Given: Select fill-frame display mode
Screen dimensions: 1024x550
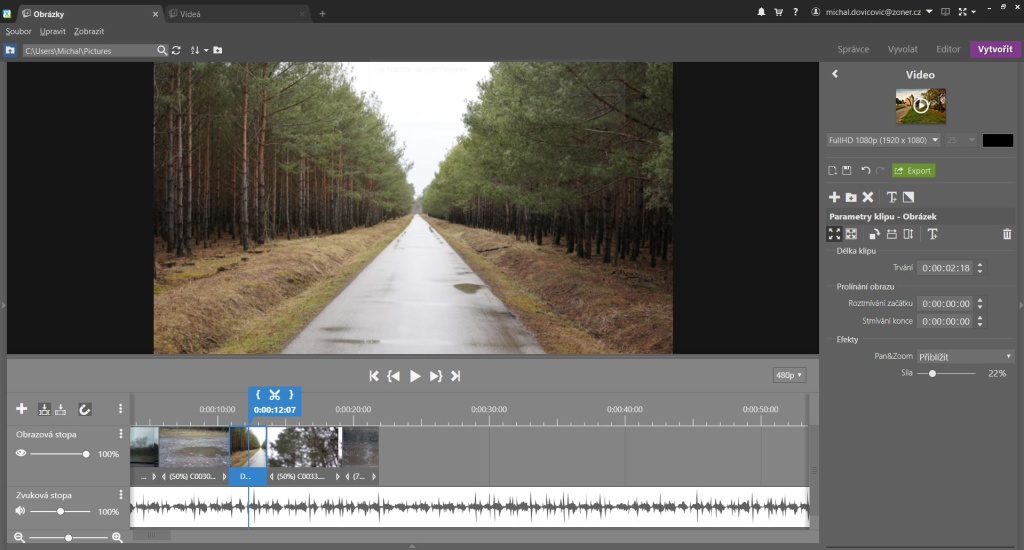Looking at the screenshot, I should pyautogui.click(x=851, y=234).
